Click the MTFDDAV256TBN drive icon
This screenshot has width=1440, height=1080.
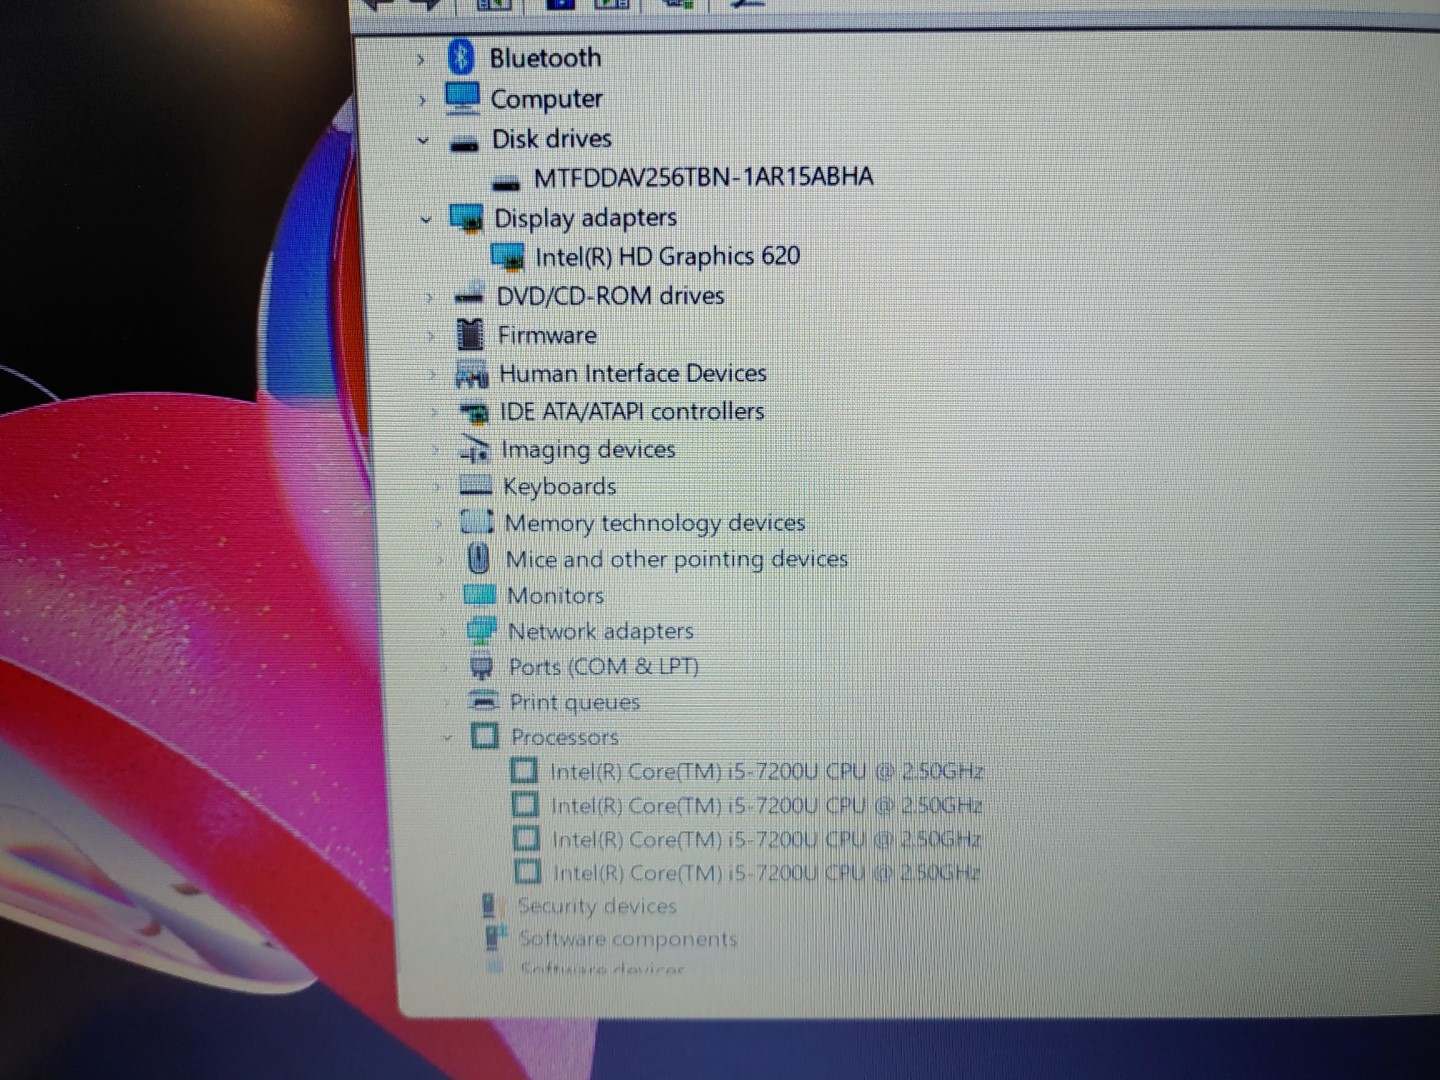tap(507, 181)
